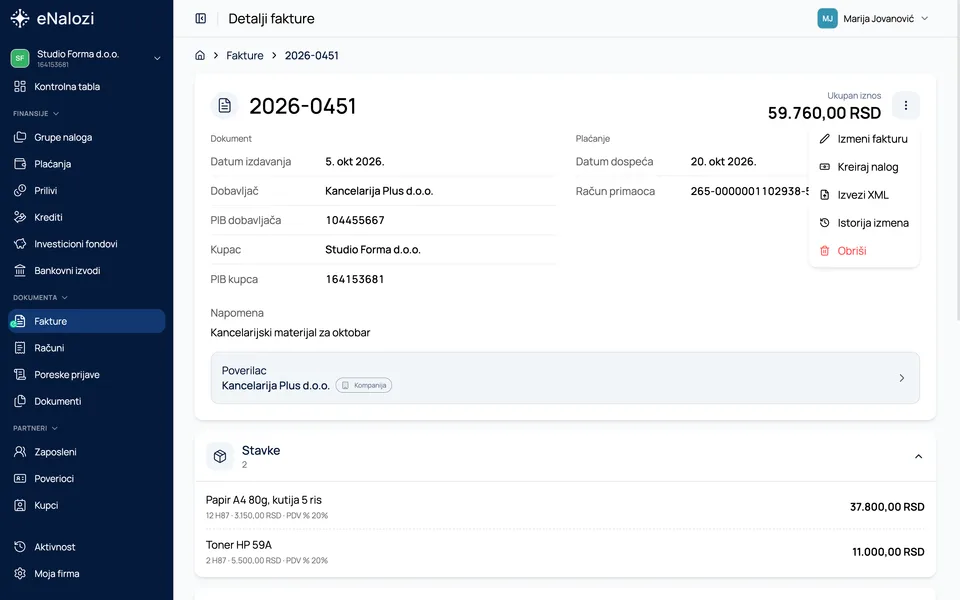Open Krediti in sidebar
The image size is (960, 600).
tap(86, 217)
